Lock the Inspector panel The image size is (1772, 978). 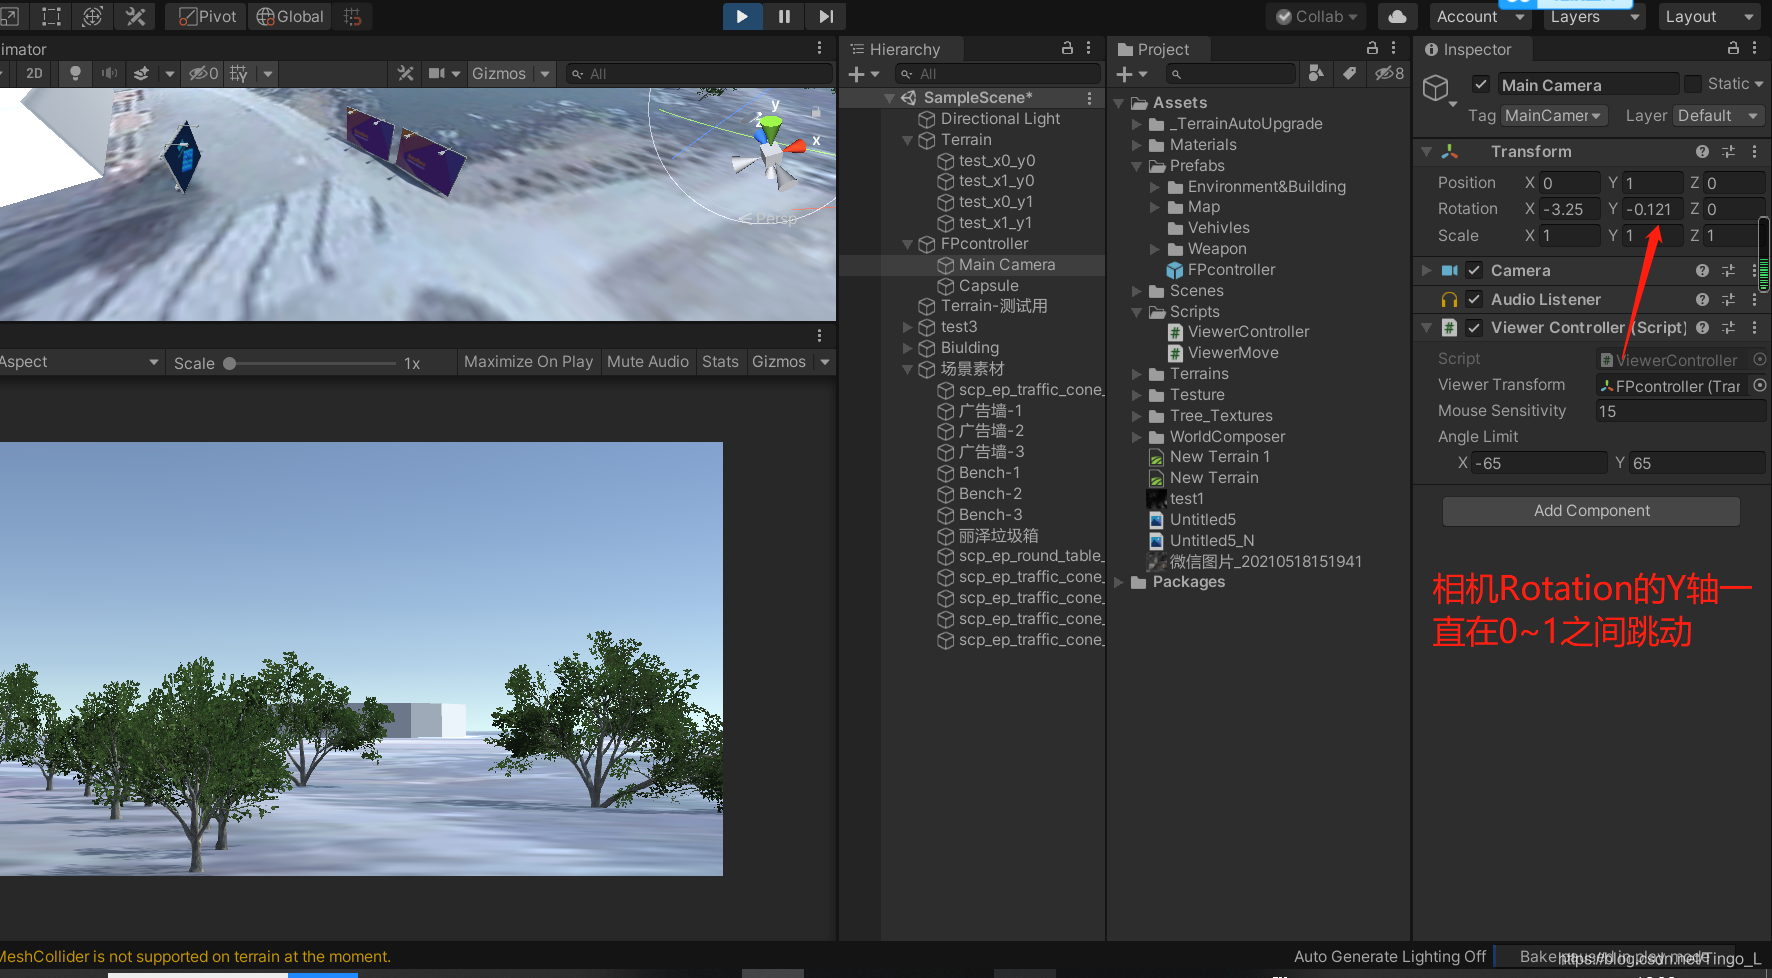click(1733, 48)
